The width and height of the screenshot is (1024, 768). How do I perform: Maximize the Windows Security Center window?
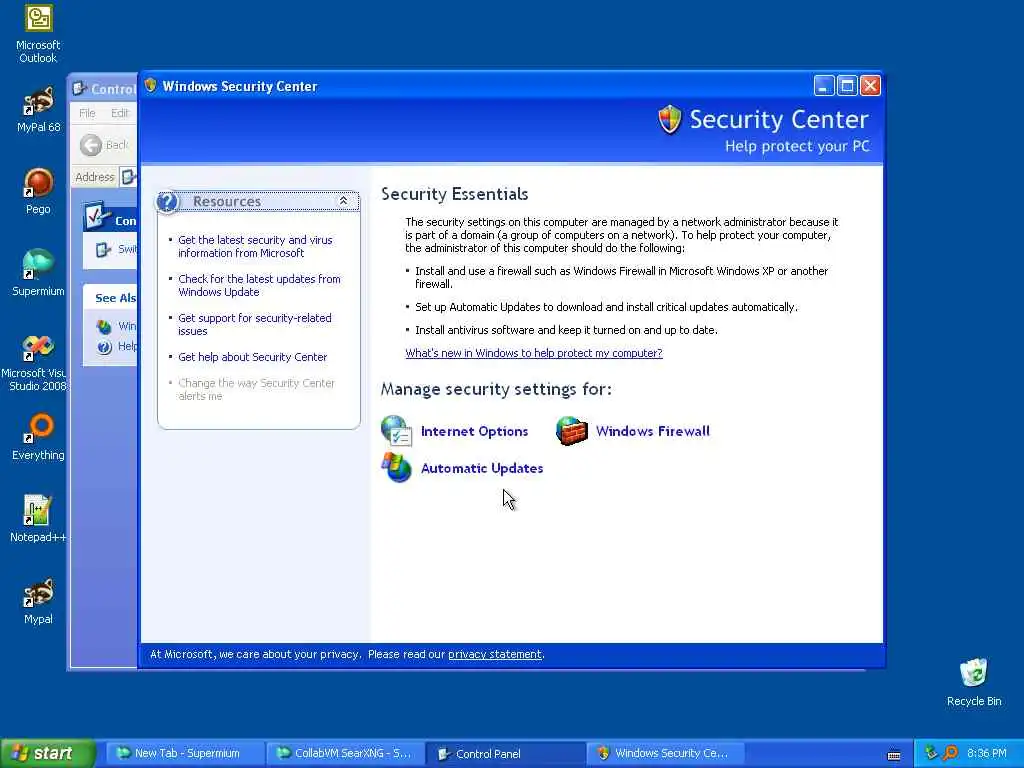(x=847, y=86)
